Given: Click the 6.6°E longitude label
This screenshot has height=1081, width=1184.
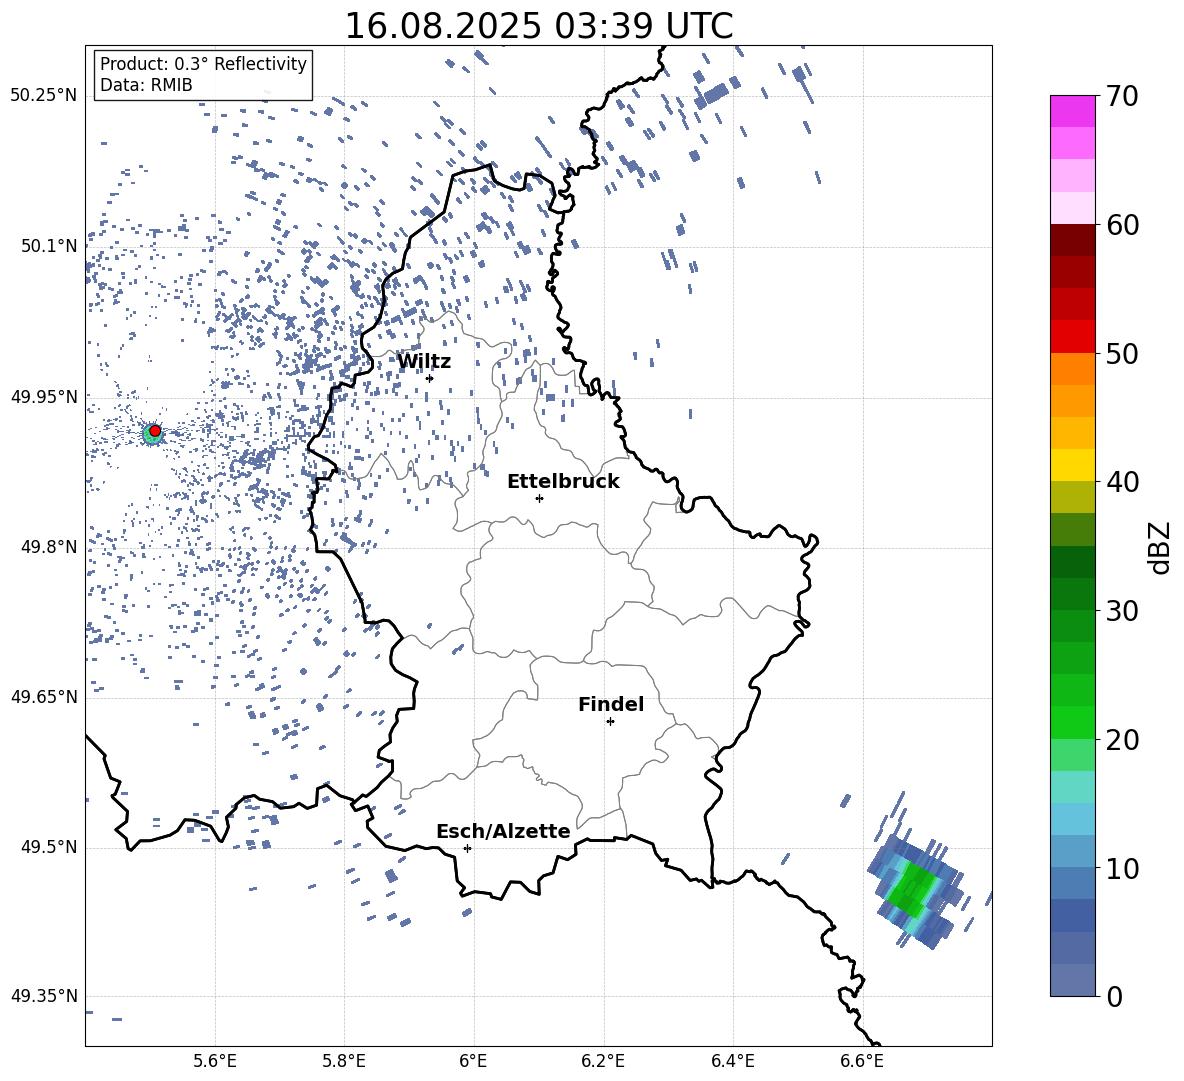Looking at the screenshot, I should pyautogui.click(x=862, y=1061).
